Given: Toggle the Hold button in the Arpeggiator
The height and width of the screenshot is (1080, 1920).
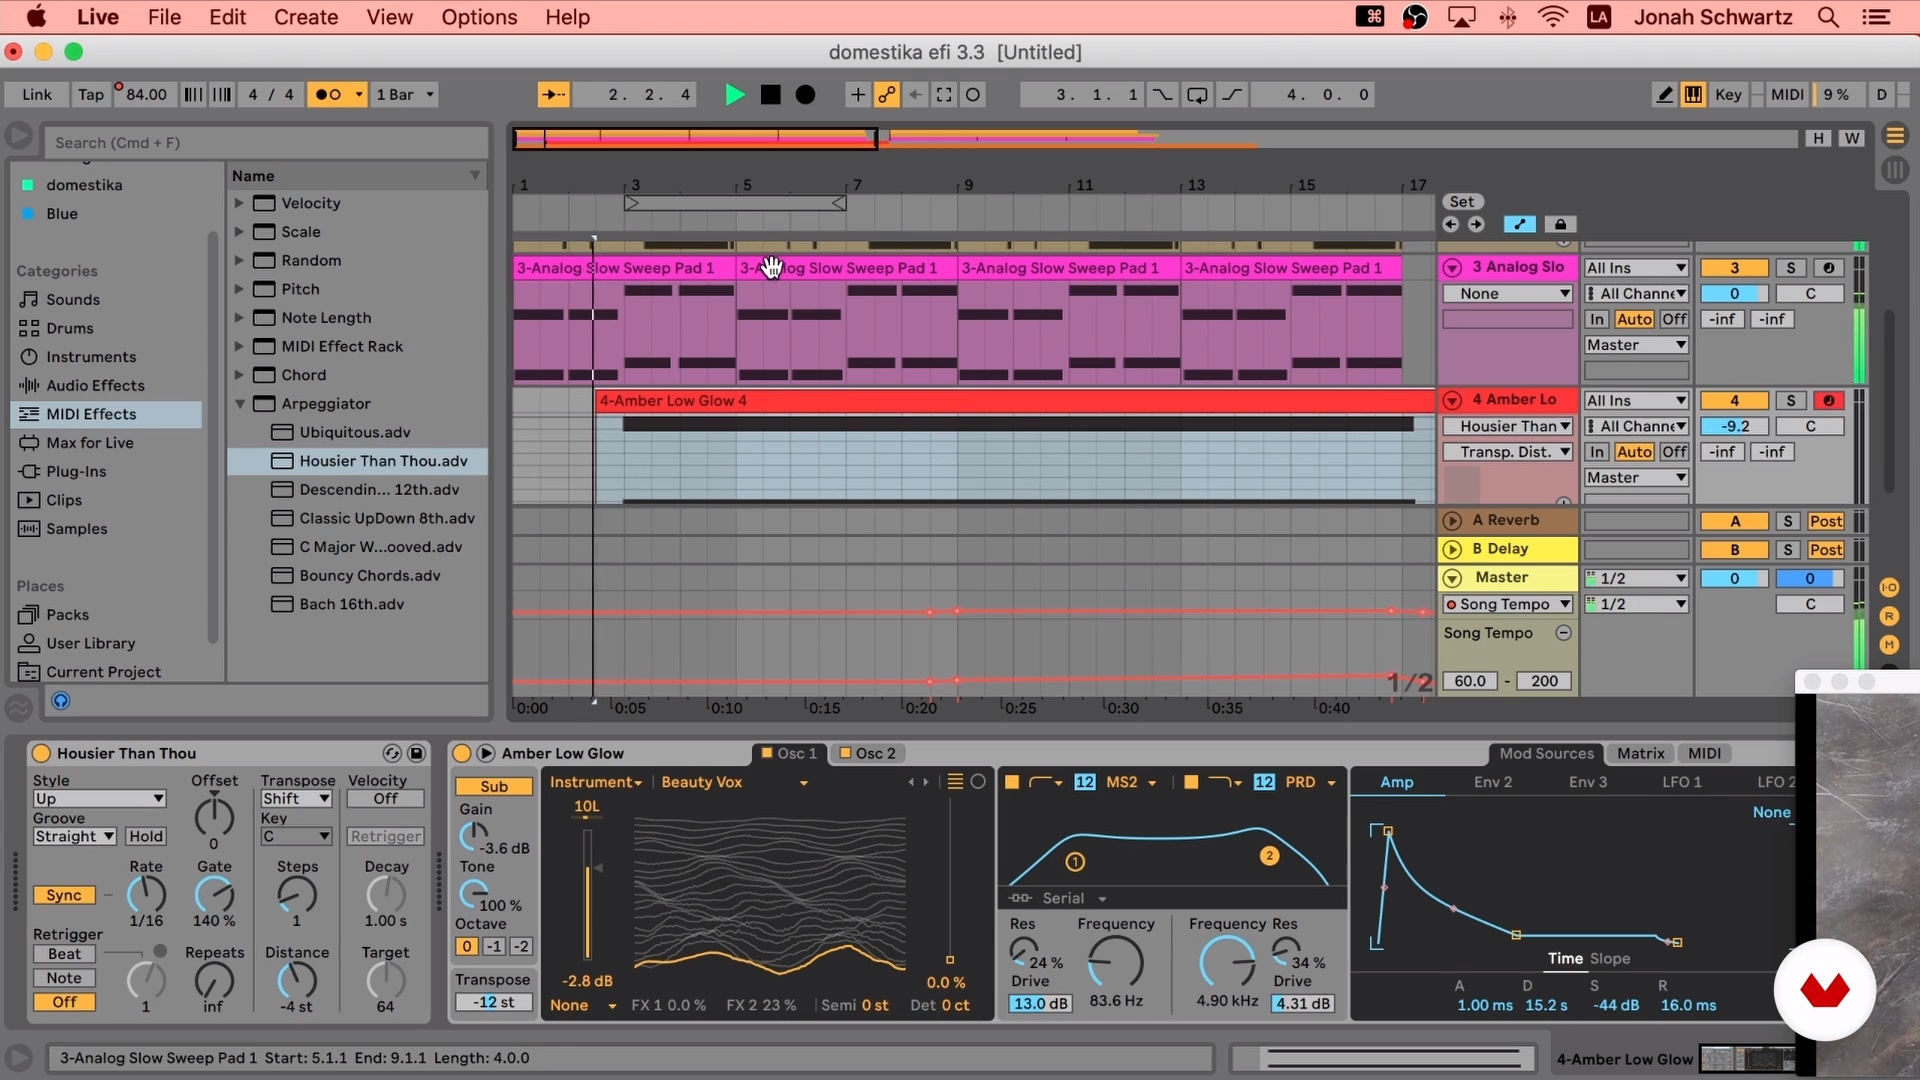Looking at the screenshot, I should pyautogui.click(x=146, y=837).
